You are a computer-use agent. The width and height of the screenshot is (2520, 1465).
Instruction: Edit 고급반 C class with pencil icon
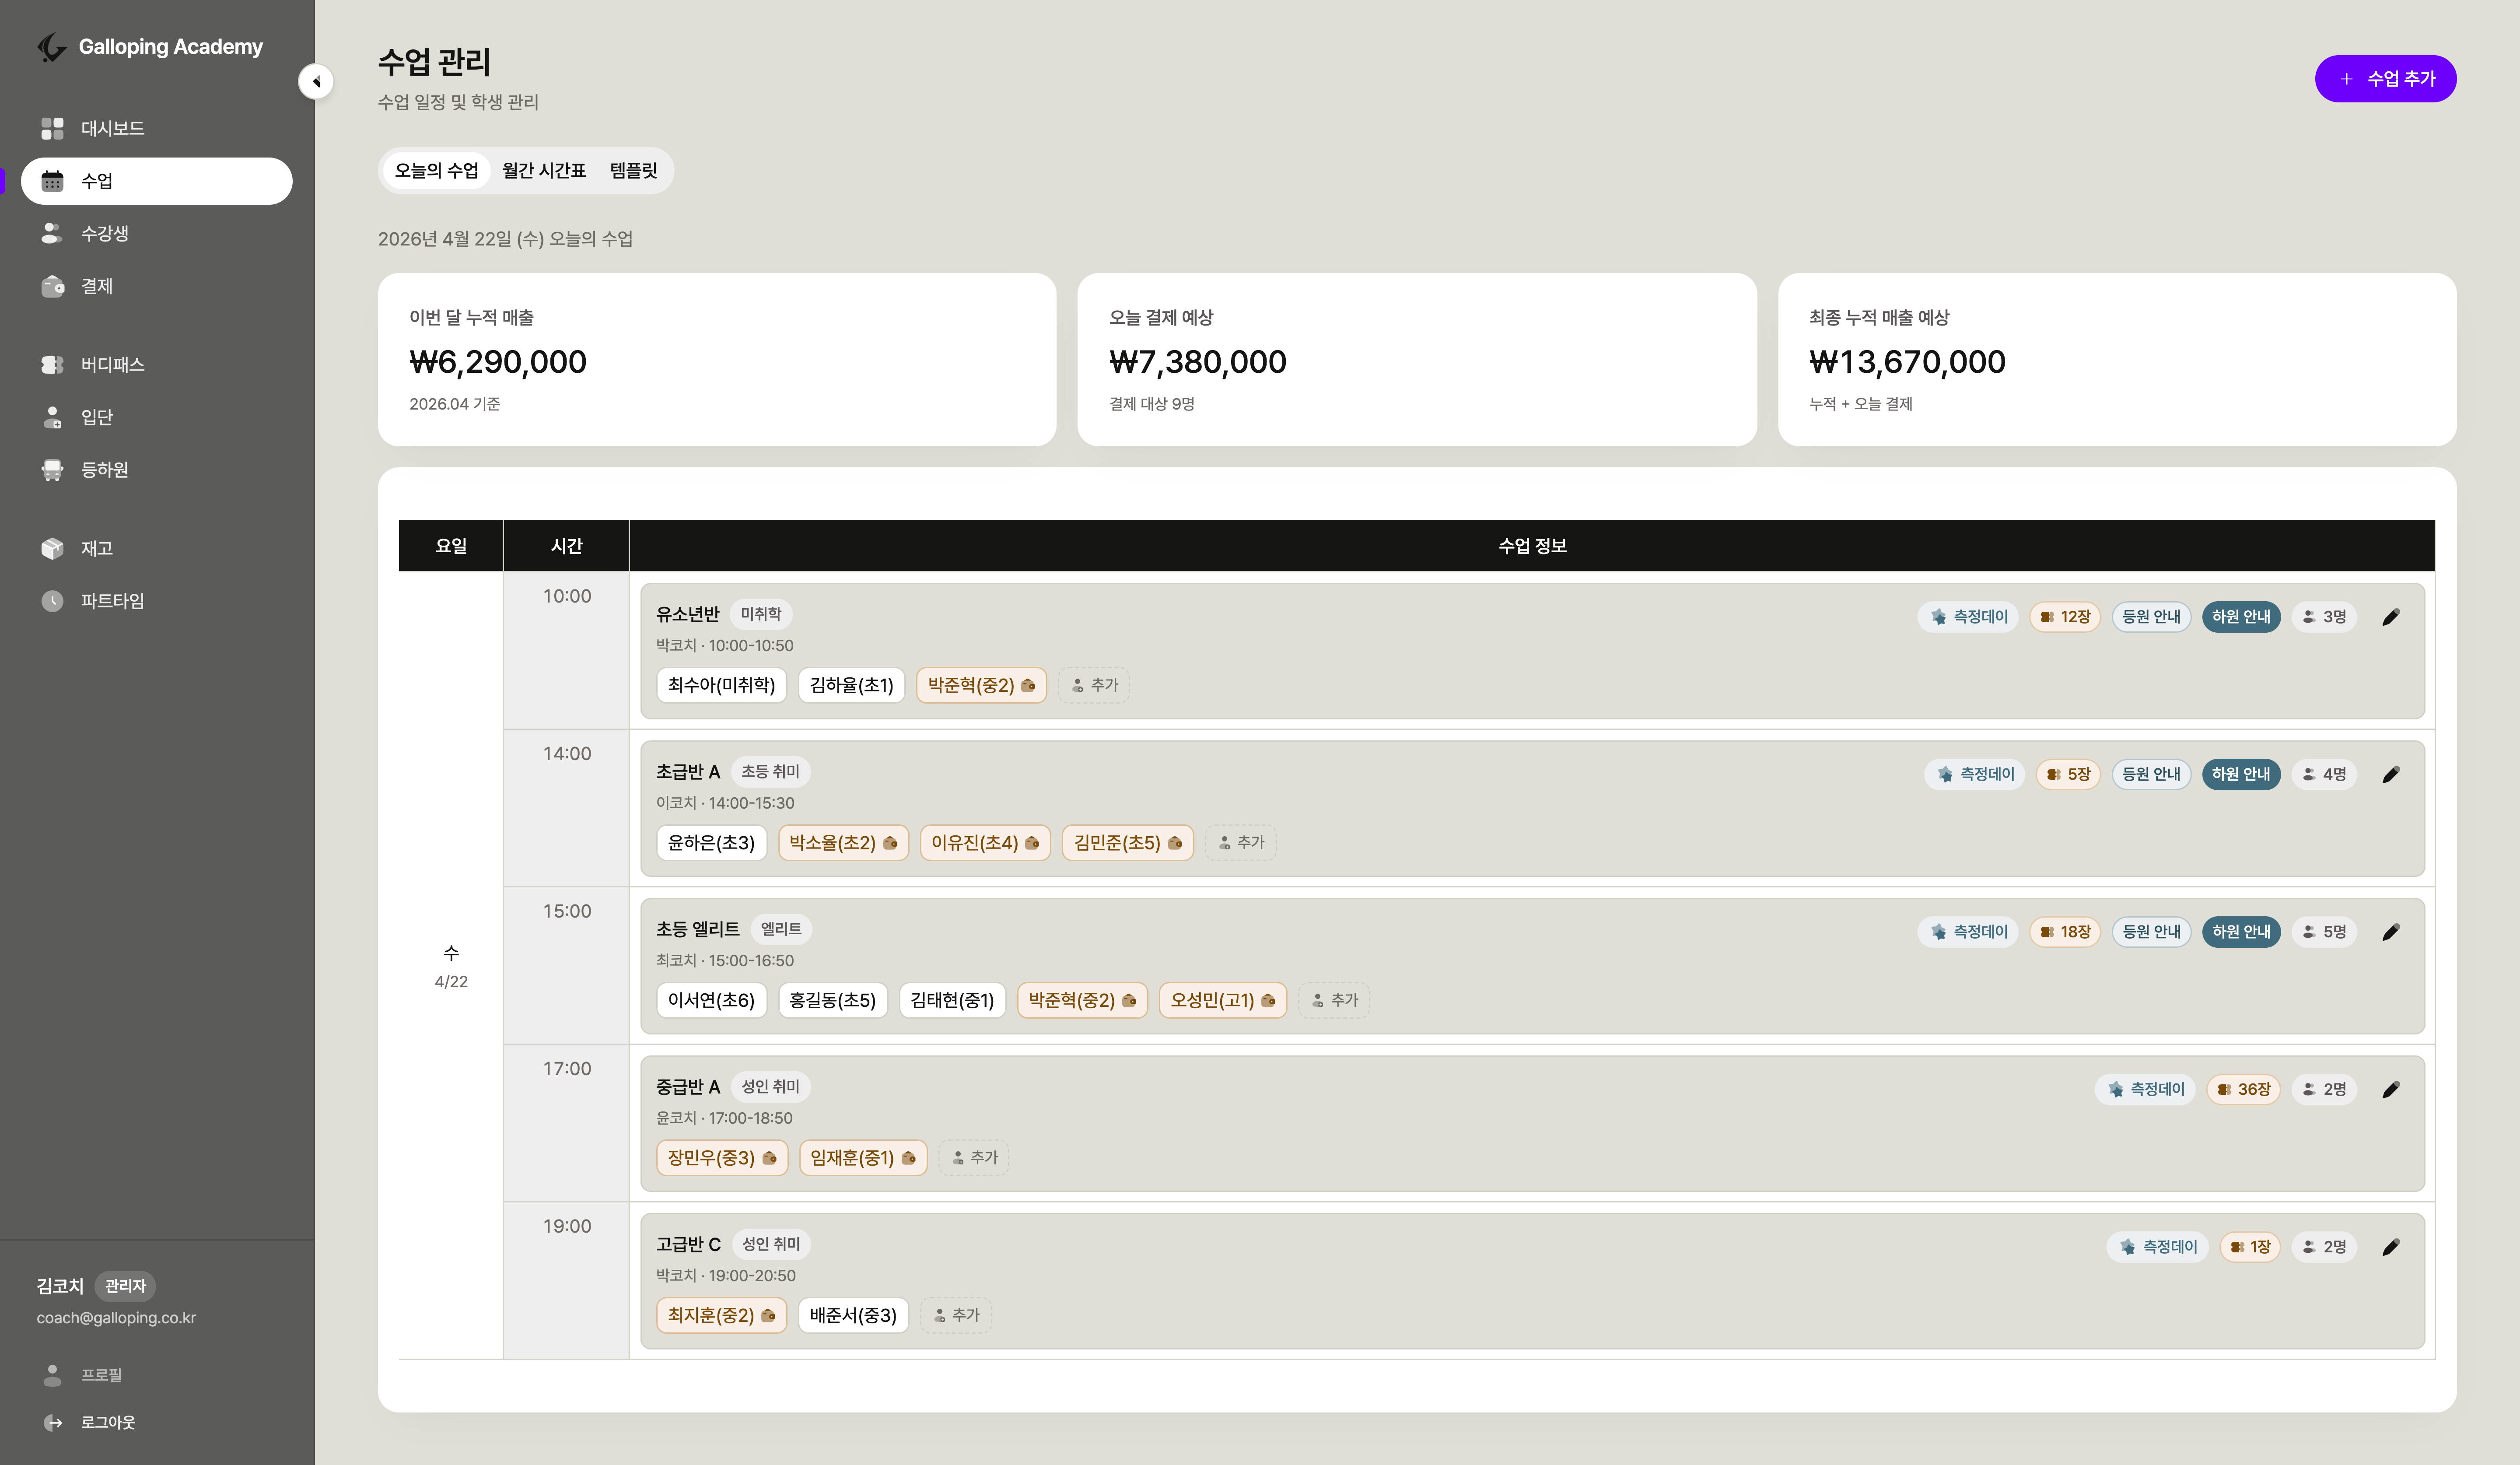pyautogui.click(x=2391, y=1247)
